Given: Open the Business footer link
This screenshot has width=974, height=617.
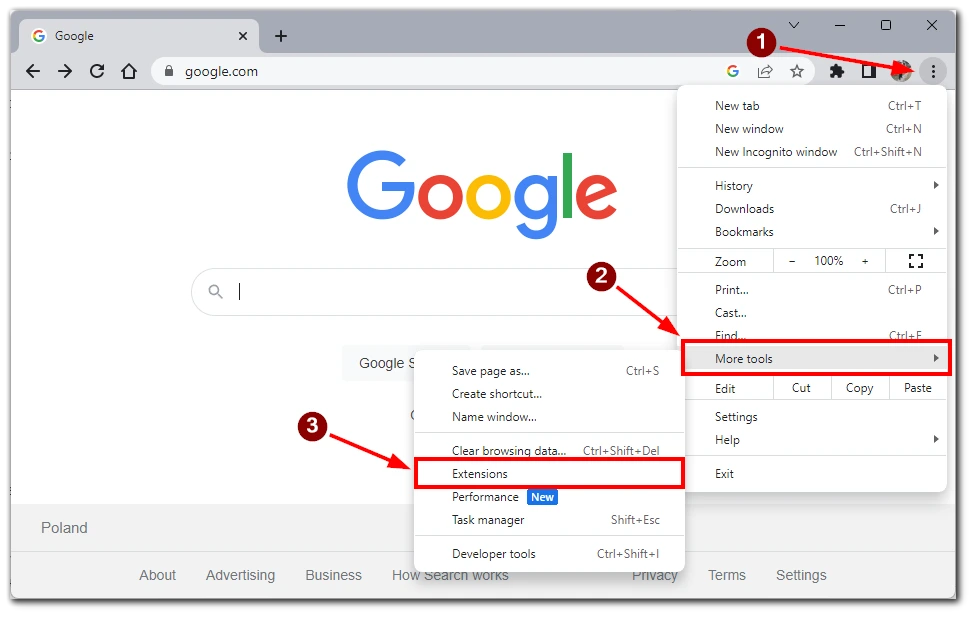Looking at the screenshot, I should [x=334, y=575].
